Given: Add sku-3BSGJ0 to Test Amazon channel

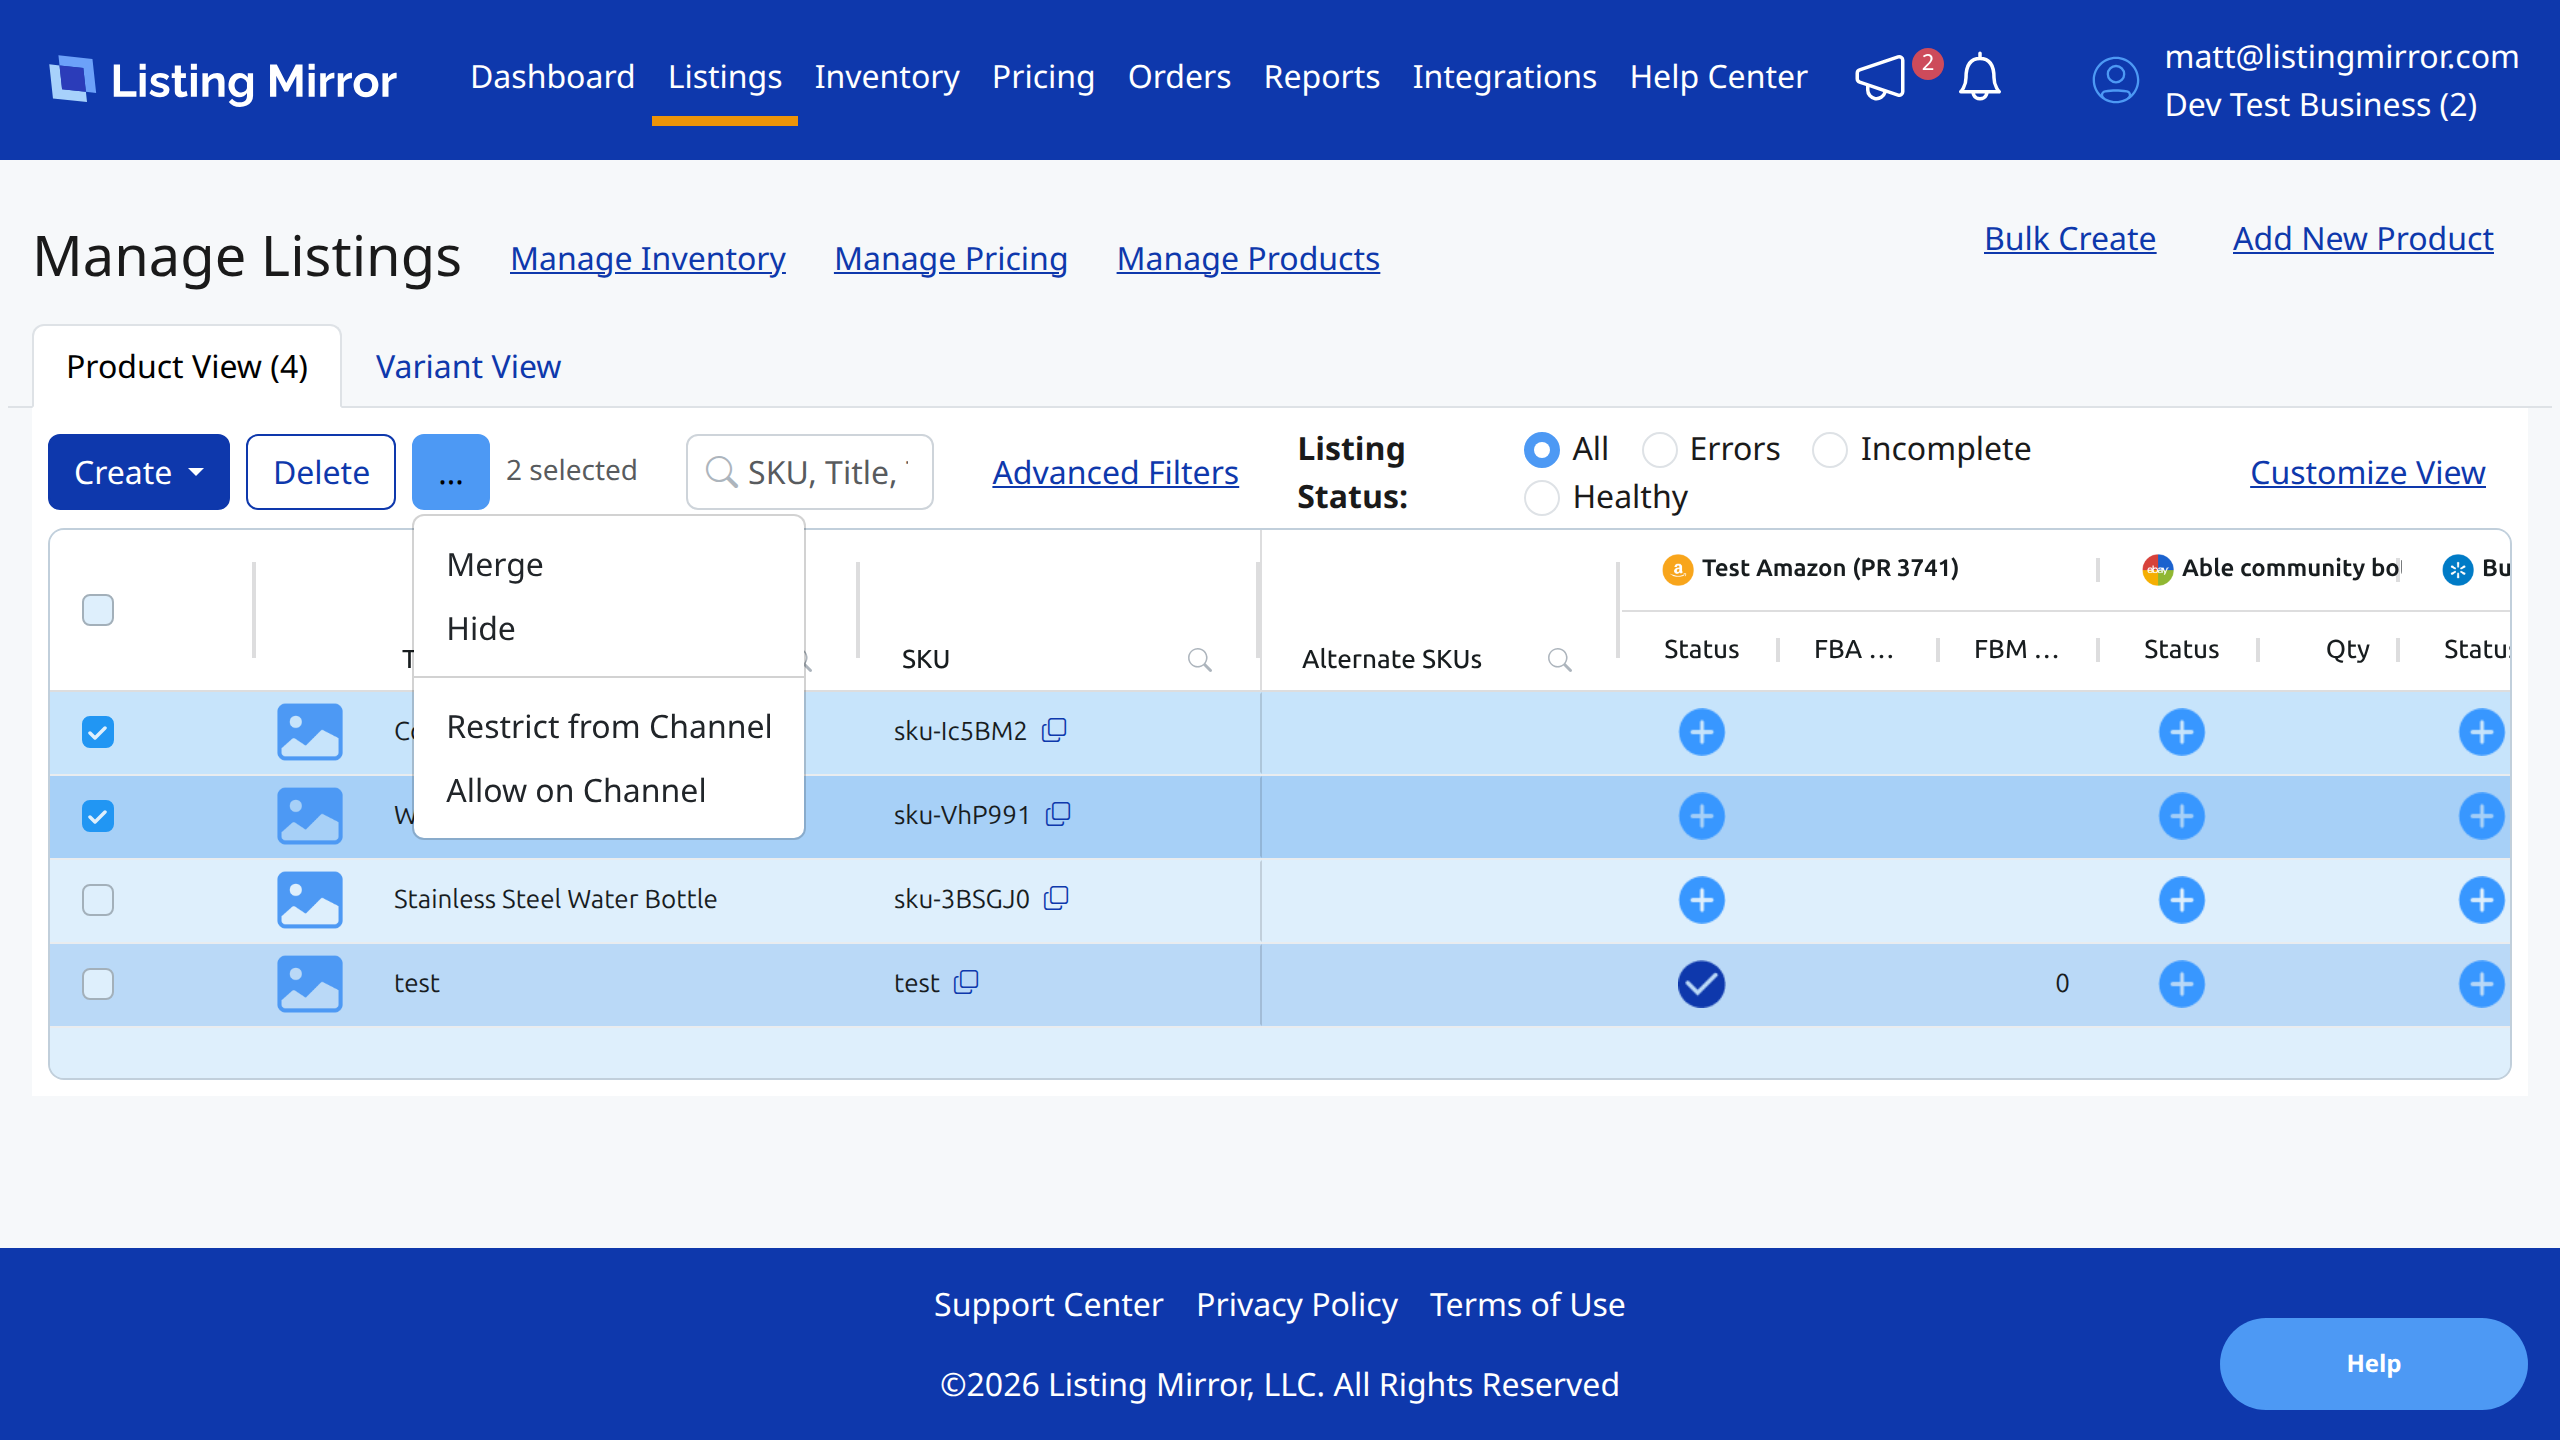Looking at the screenshot, I should (x=1701, y=900).
